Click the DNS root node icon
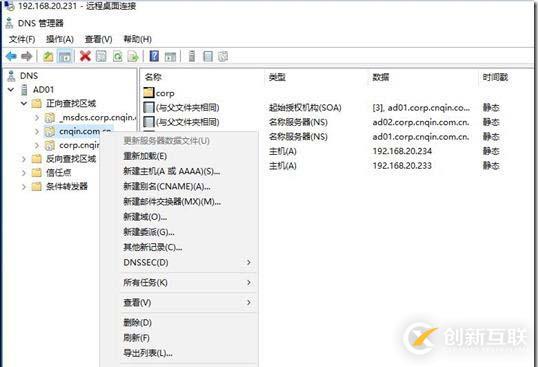Viewport: 538px width, 367px height. pyautogui.click(x=11, y=76)
